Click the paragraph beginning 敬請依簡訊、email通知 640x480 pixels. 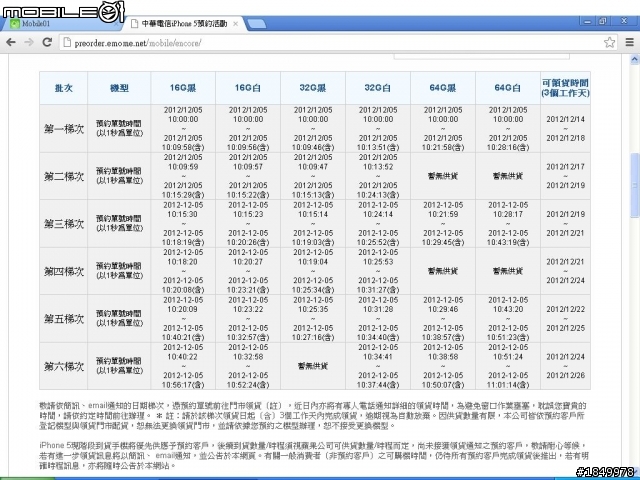(313, 416)
